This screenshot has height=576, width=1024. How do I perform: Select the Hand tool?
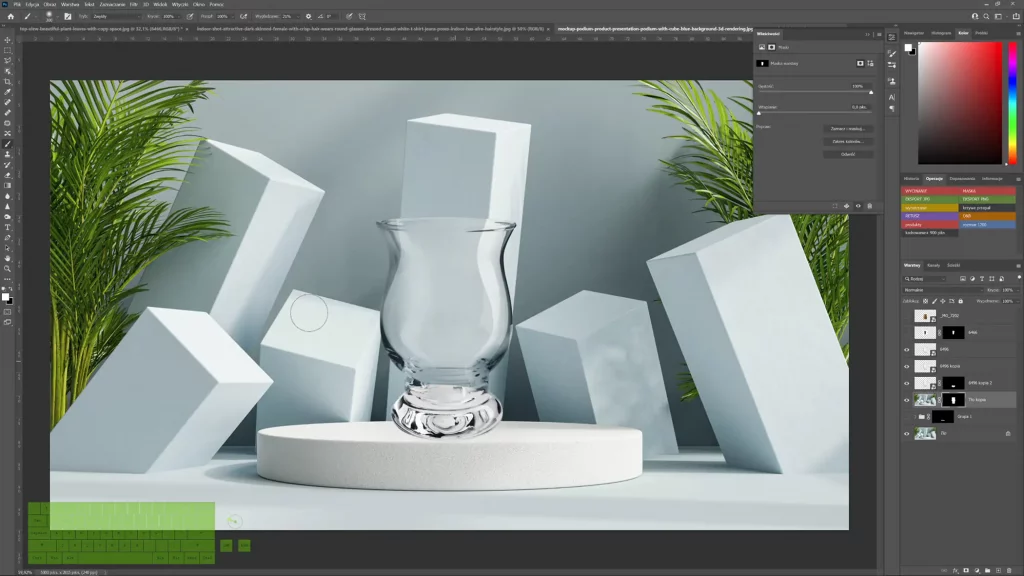[8, 259]
